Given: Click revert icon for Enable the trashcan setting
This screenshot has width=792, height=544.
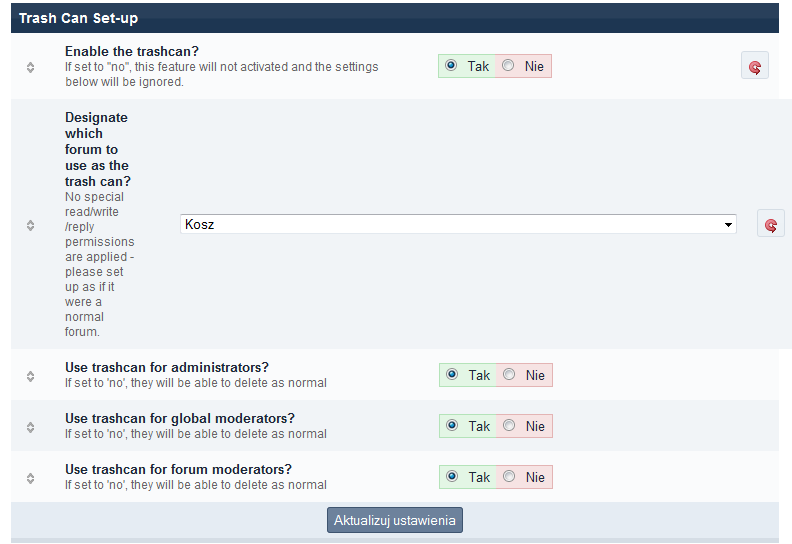Looking at the screenshot, I should coord(755,67).
